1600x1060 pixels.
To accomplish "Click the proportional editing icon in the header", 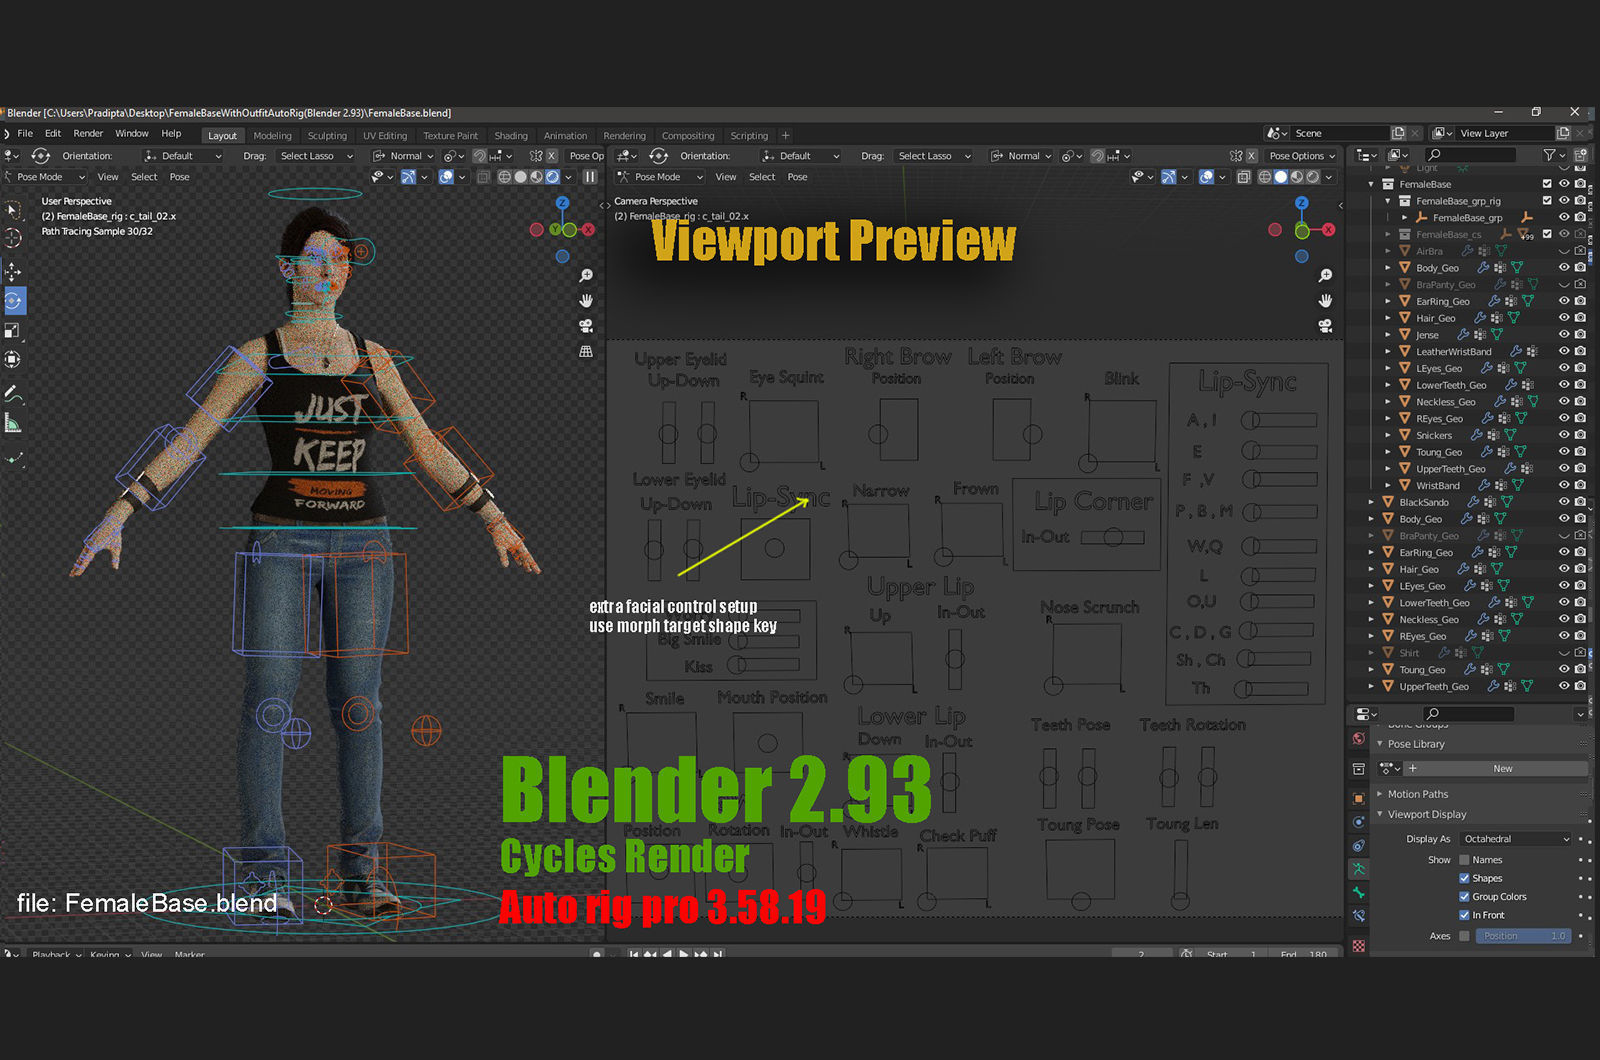I will (450, 156).
